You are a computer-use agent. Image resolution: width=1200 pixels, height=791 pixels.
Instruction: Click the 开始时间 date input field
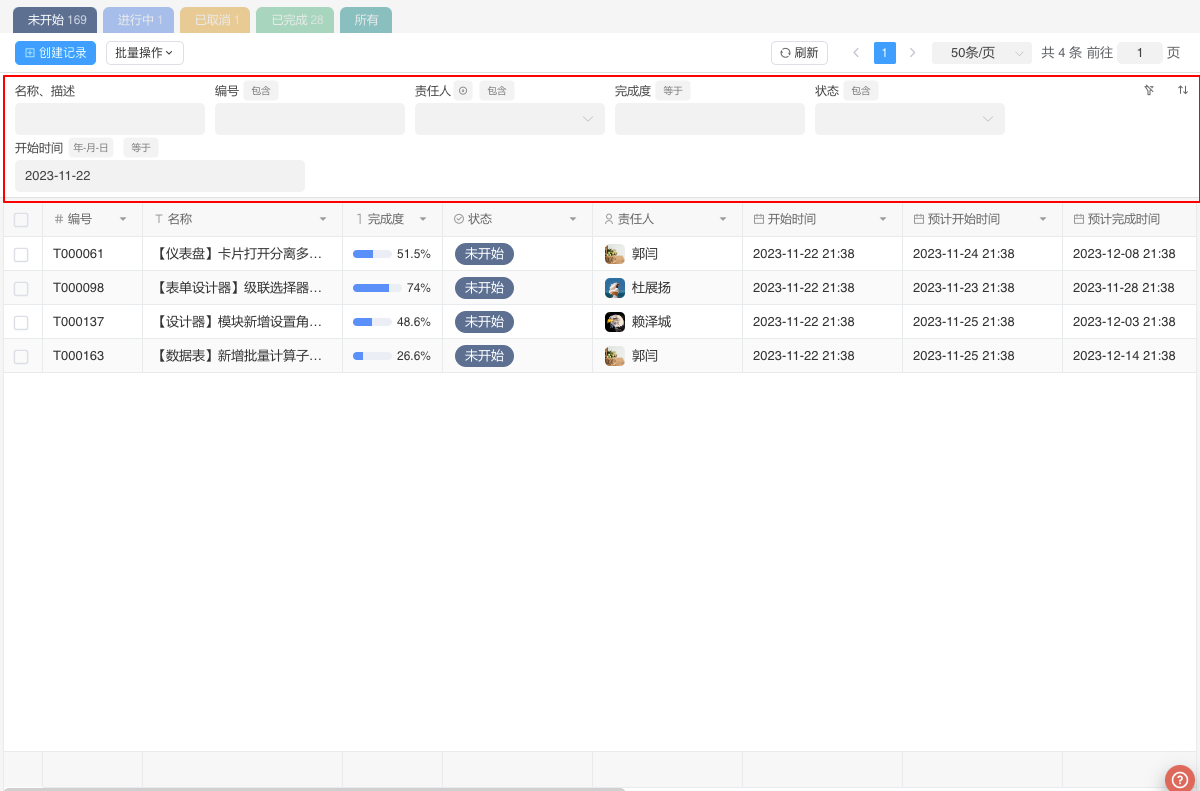(x=160, y=176)
